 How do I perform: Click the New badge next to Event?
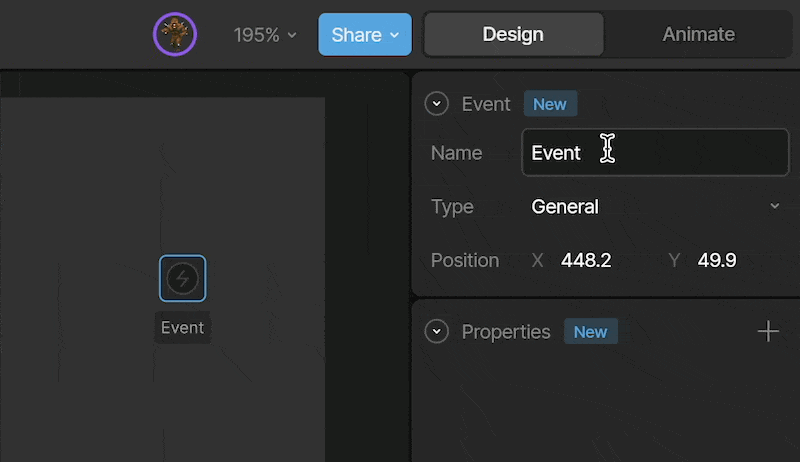(550, 104)
